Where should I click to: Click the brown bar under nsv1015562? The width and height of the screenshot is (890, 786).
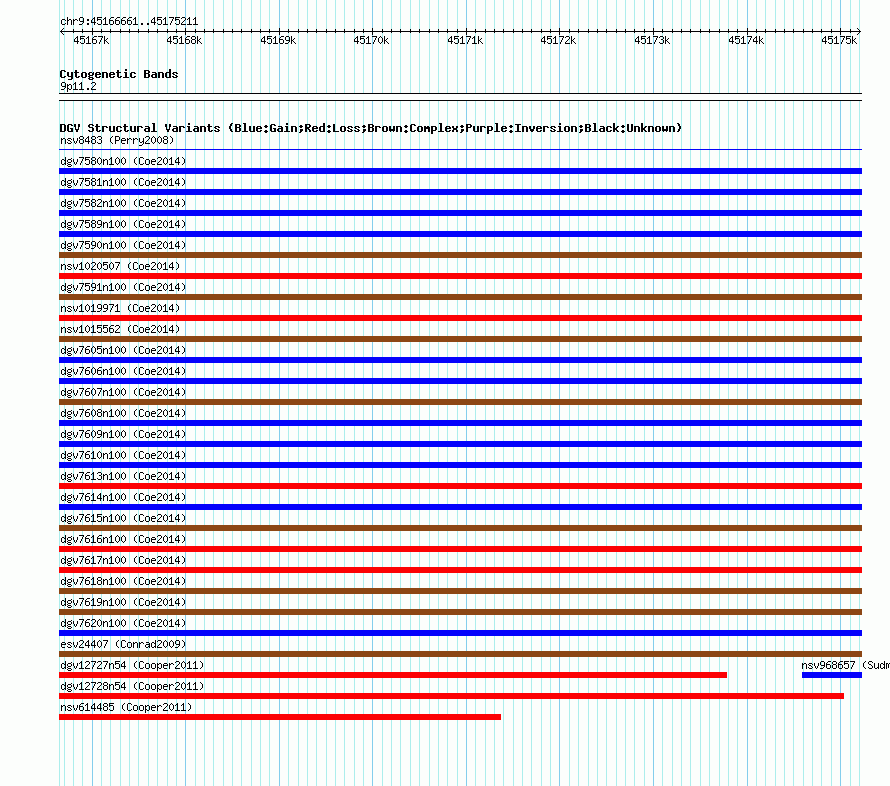point(460,339)
